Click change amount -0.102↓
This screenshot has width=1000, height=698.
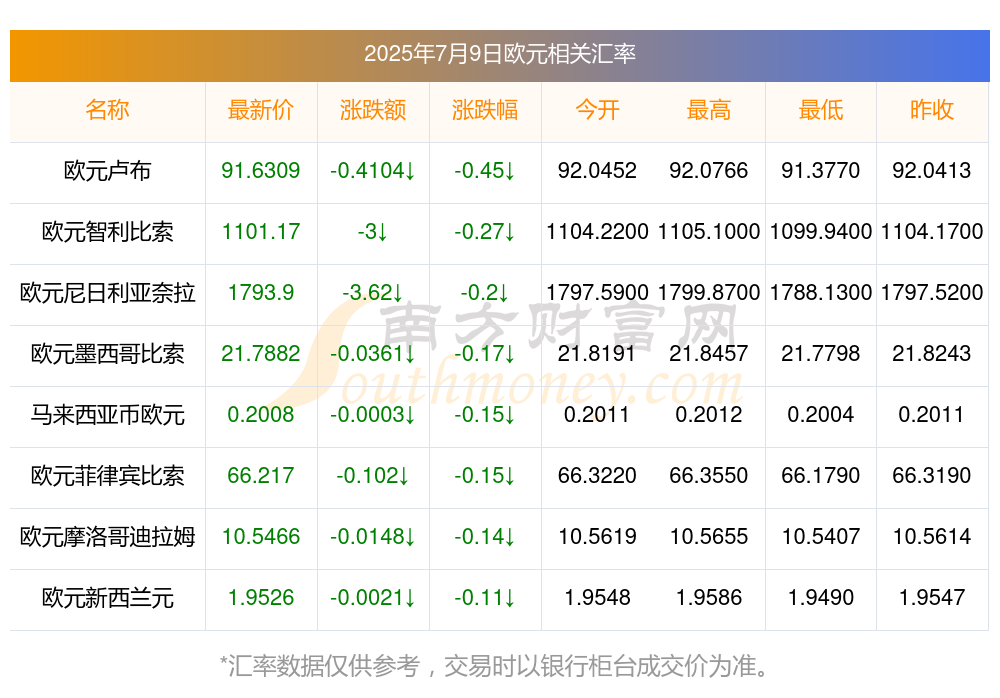(x=373, y=475)
